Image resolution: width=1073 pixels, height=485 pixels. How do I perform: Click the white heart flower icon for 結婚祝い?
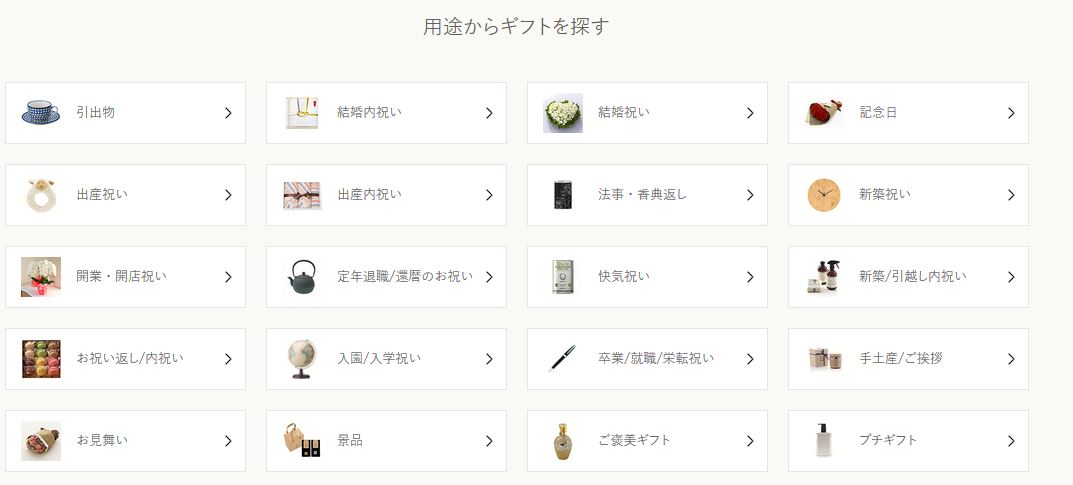pyautogui.click(x=563, y=113)
